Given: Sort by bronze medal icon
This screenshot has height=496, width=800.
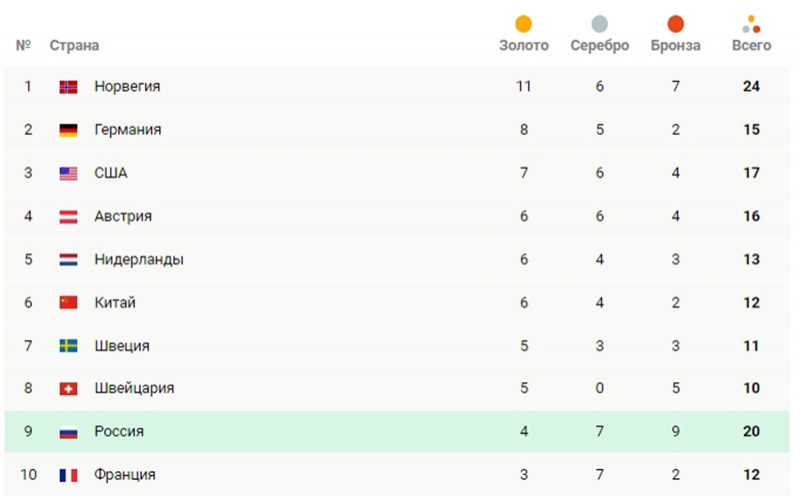Looking at the screenshot, I should (x=675, y=24).
